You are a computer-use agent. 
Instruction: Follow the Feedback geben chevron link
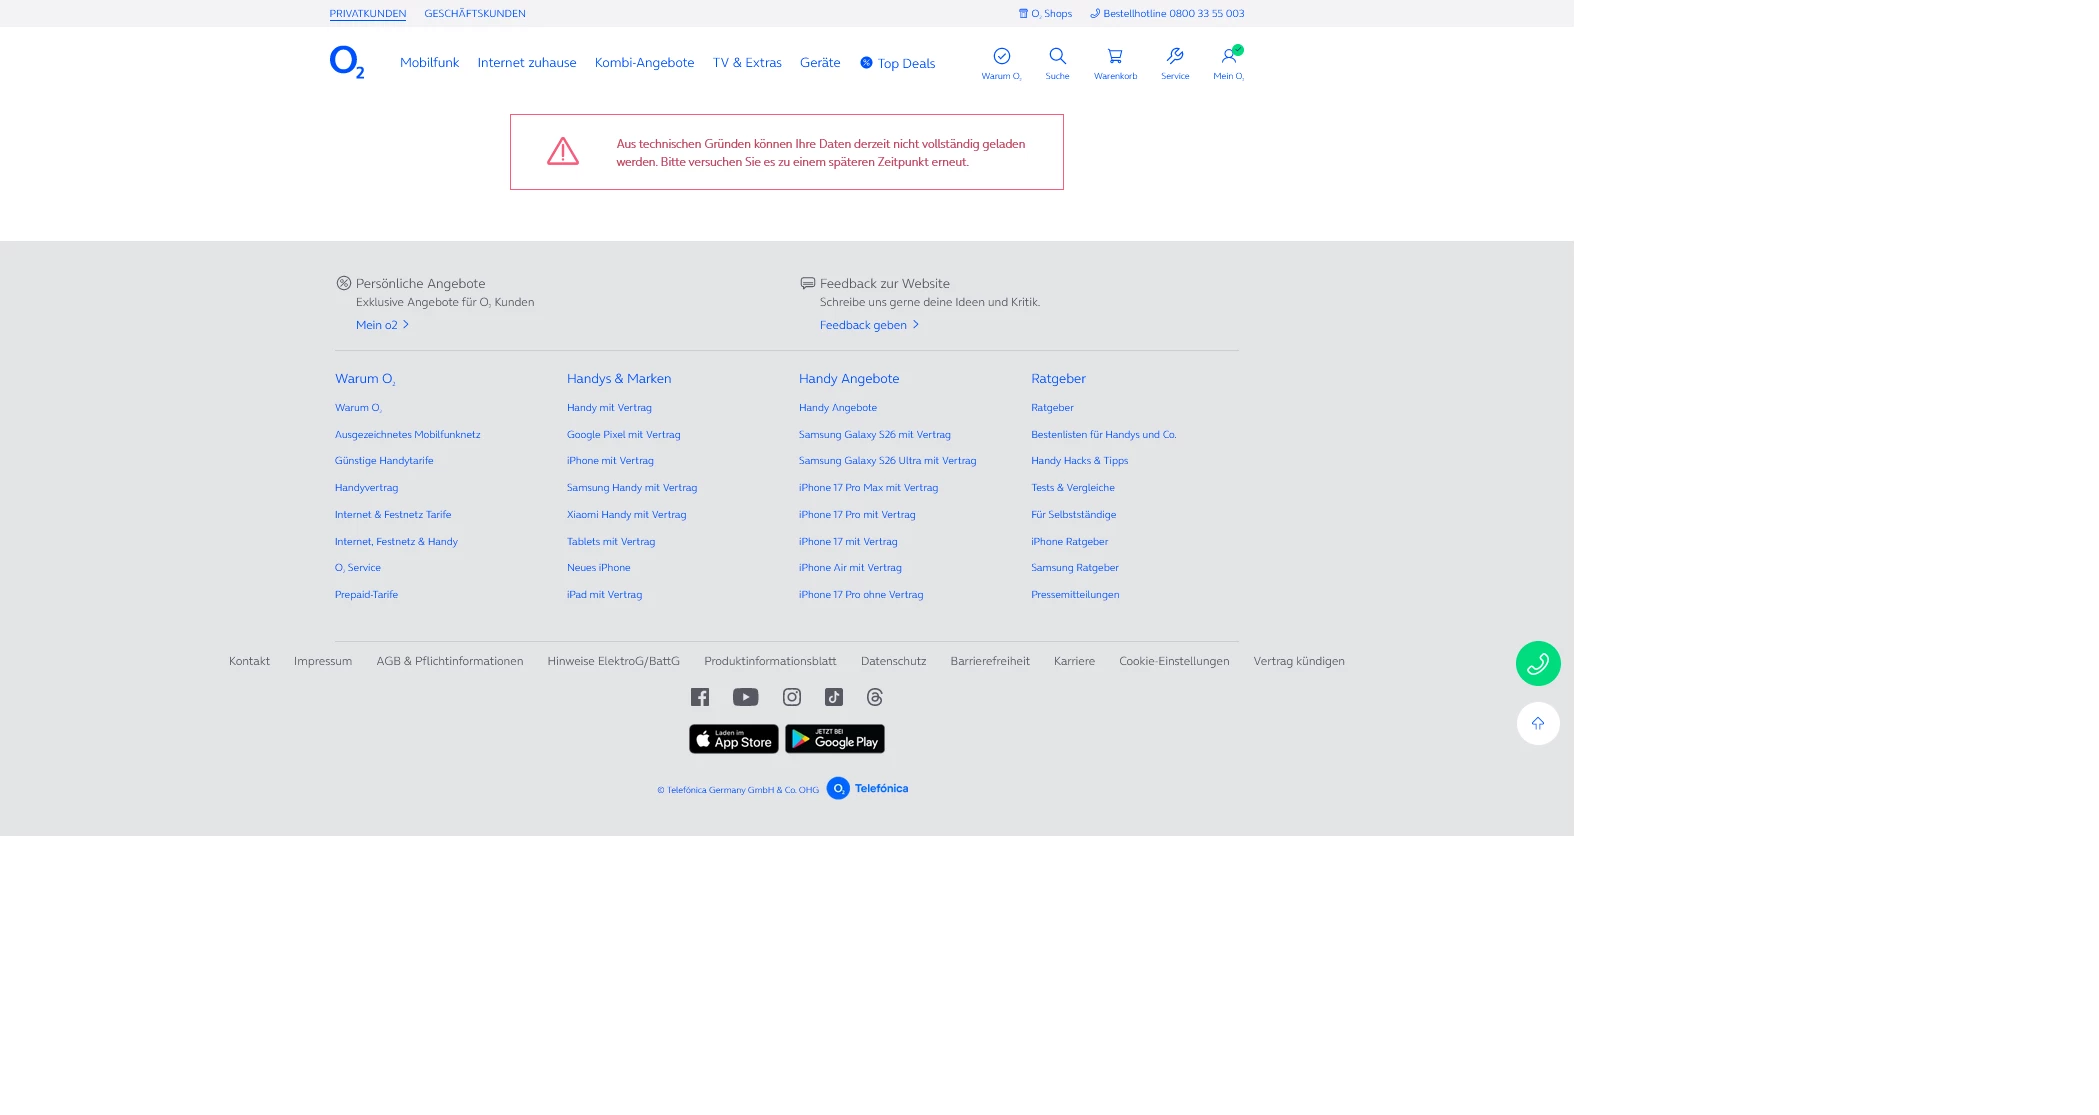click(869, 325)
